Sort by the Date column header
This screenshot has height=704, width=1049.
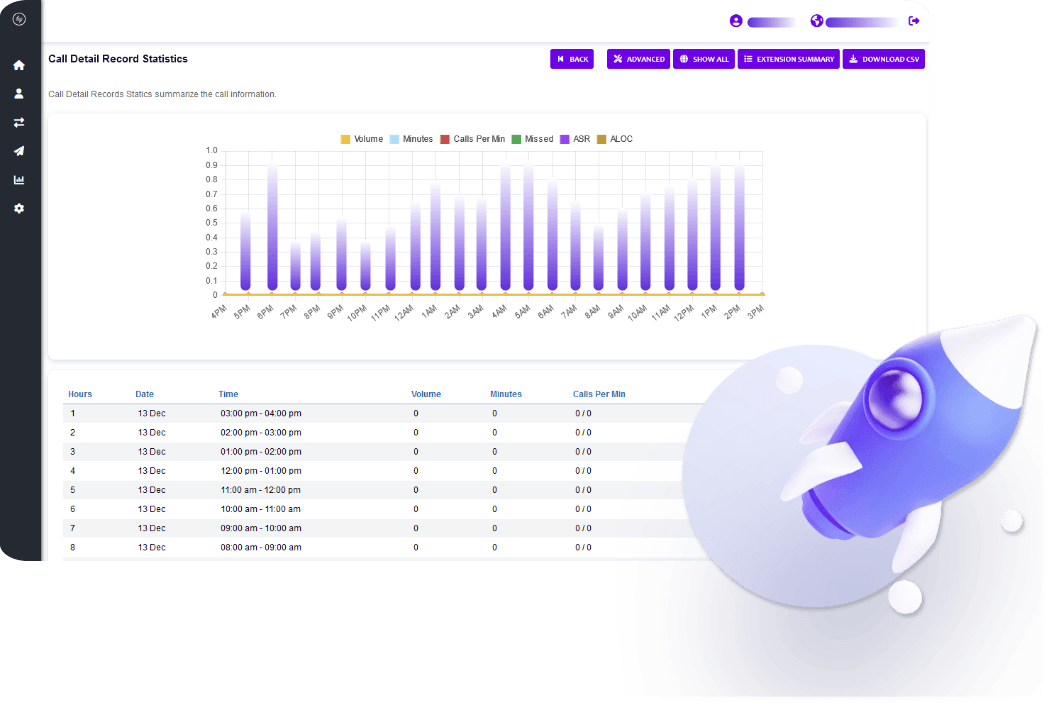point(145,394)
